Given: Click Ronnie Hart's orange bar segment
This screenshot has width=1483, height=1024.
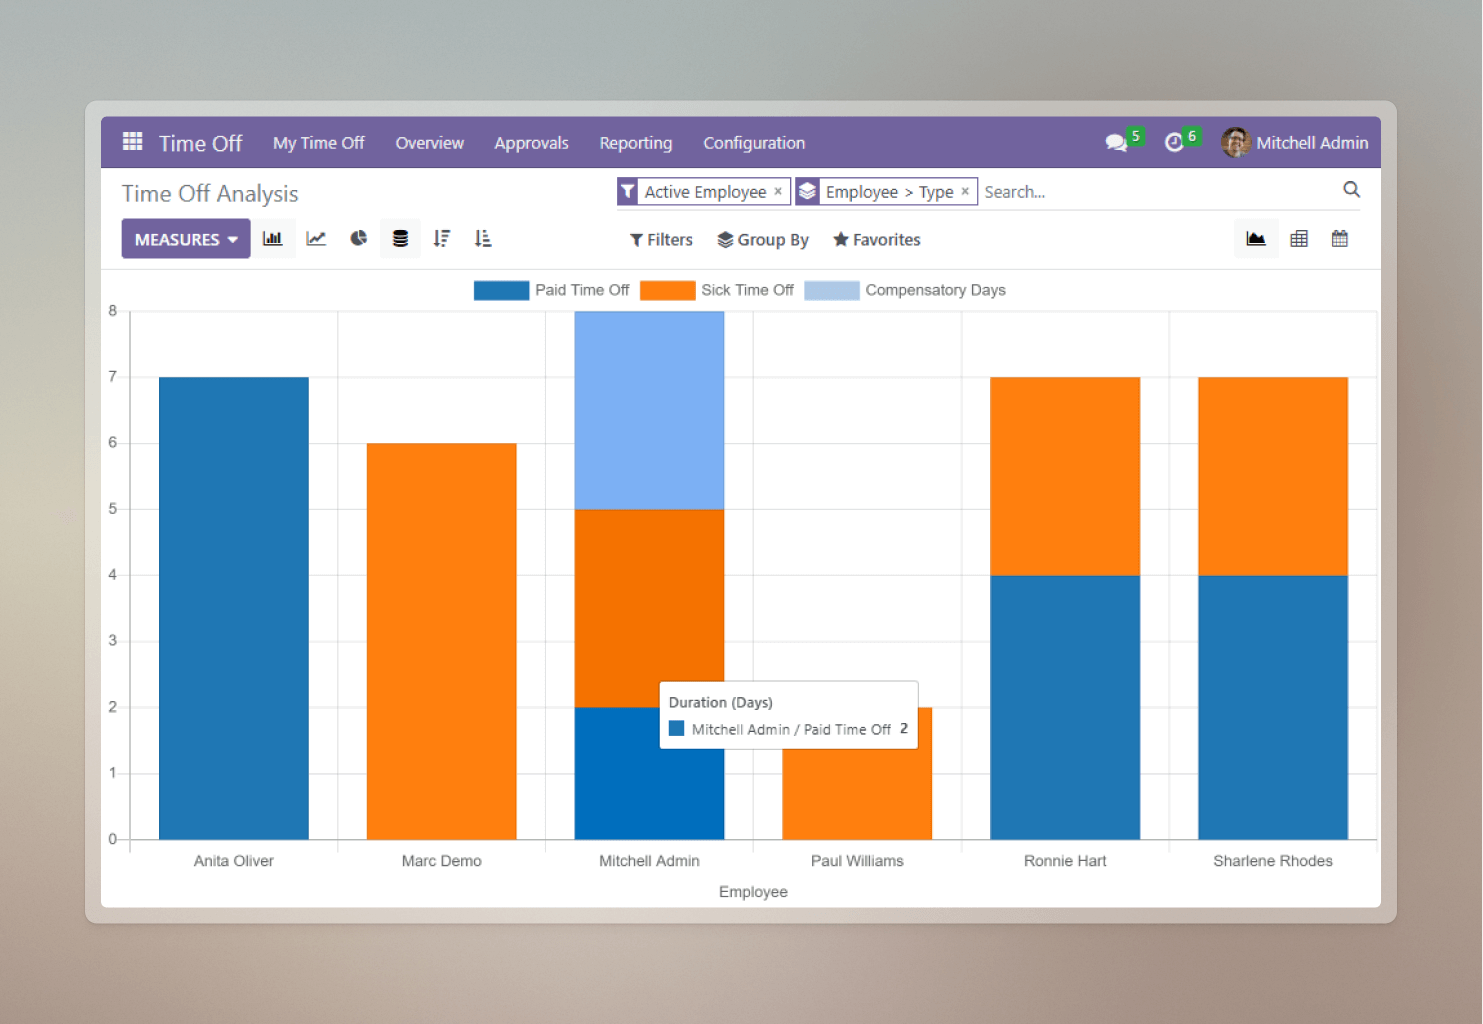Looking at the screenshot, I should pos(1065,476).
